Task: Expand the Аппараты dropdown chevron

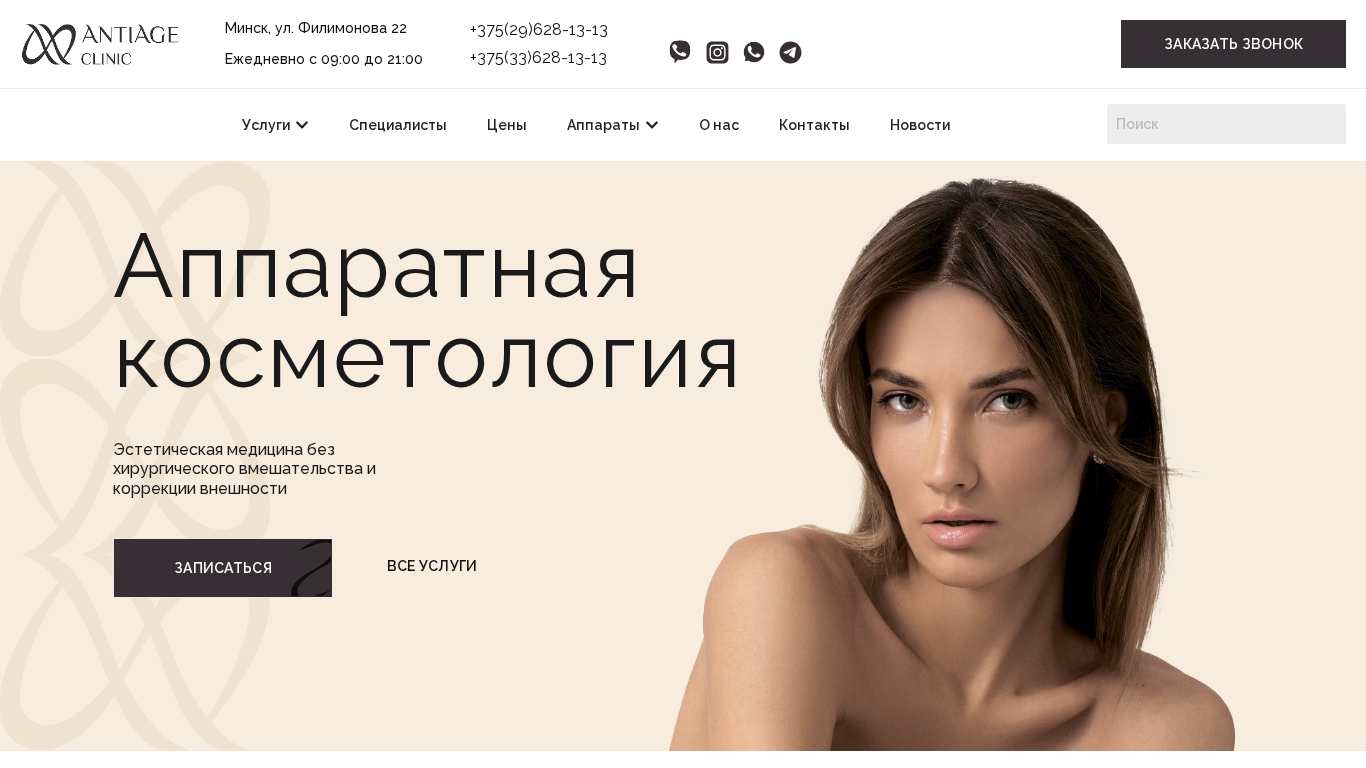Action: click(x=652, y=124)
